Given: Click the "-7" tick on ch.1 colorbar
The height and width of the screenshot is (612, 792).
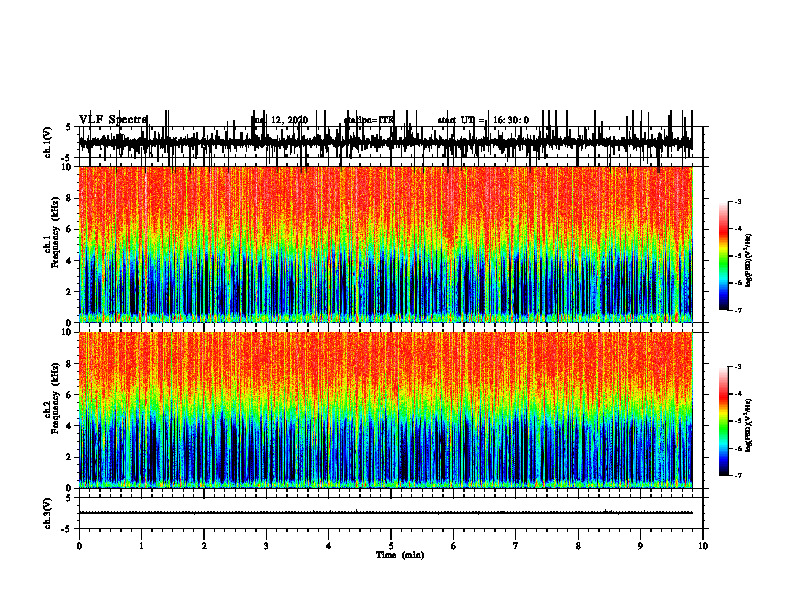Looking at the screenshot, I should 737,310.
